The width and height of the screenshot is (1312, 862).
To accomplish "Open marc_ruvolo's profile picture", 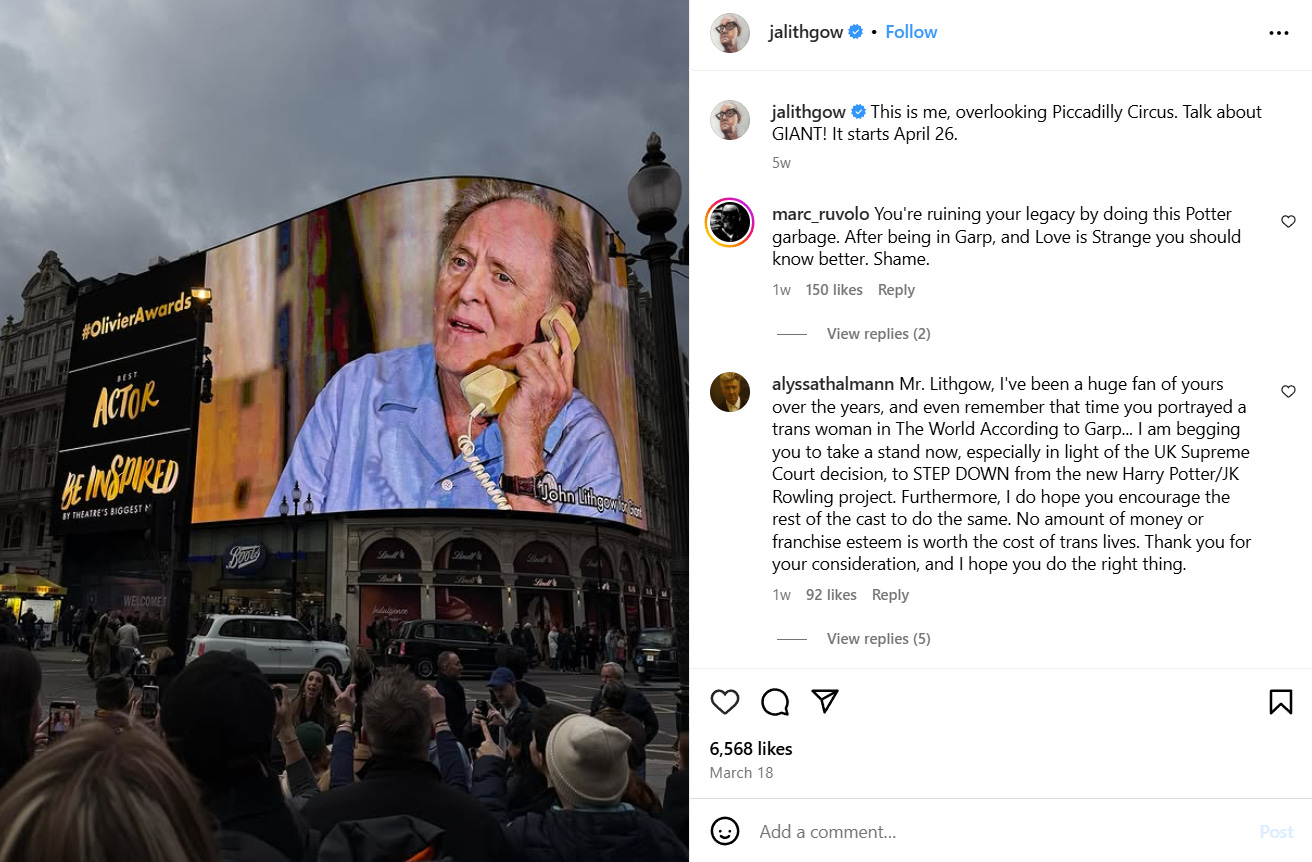I will pyautogui.click(x=730, y=222).
